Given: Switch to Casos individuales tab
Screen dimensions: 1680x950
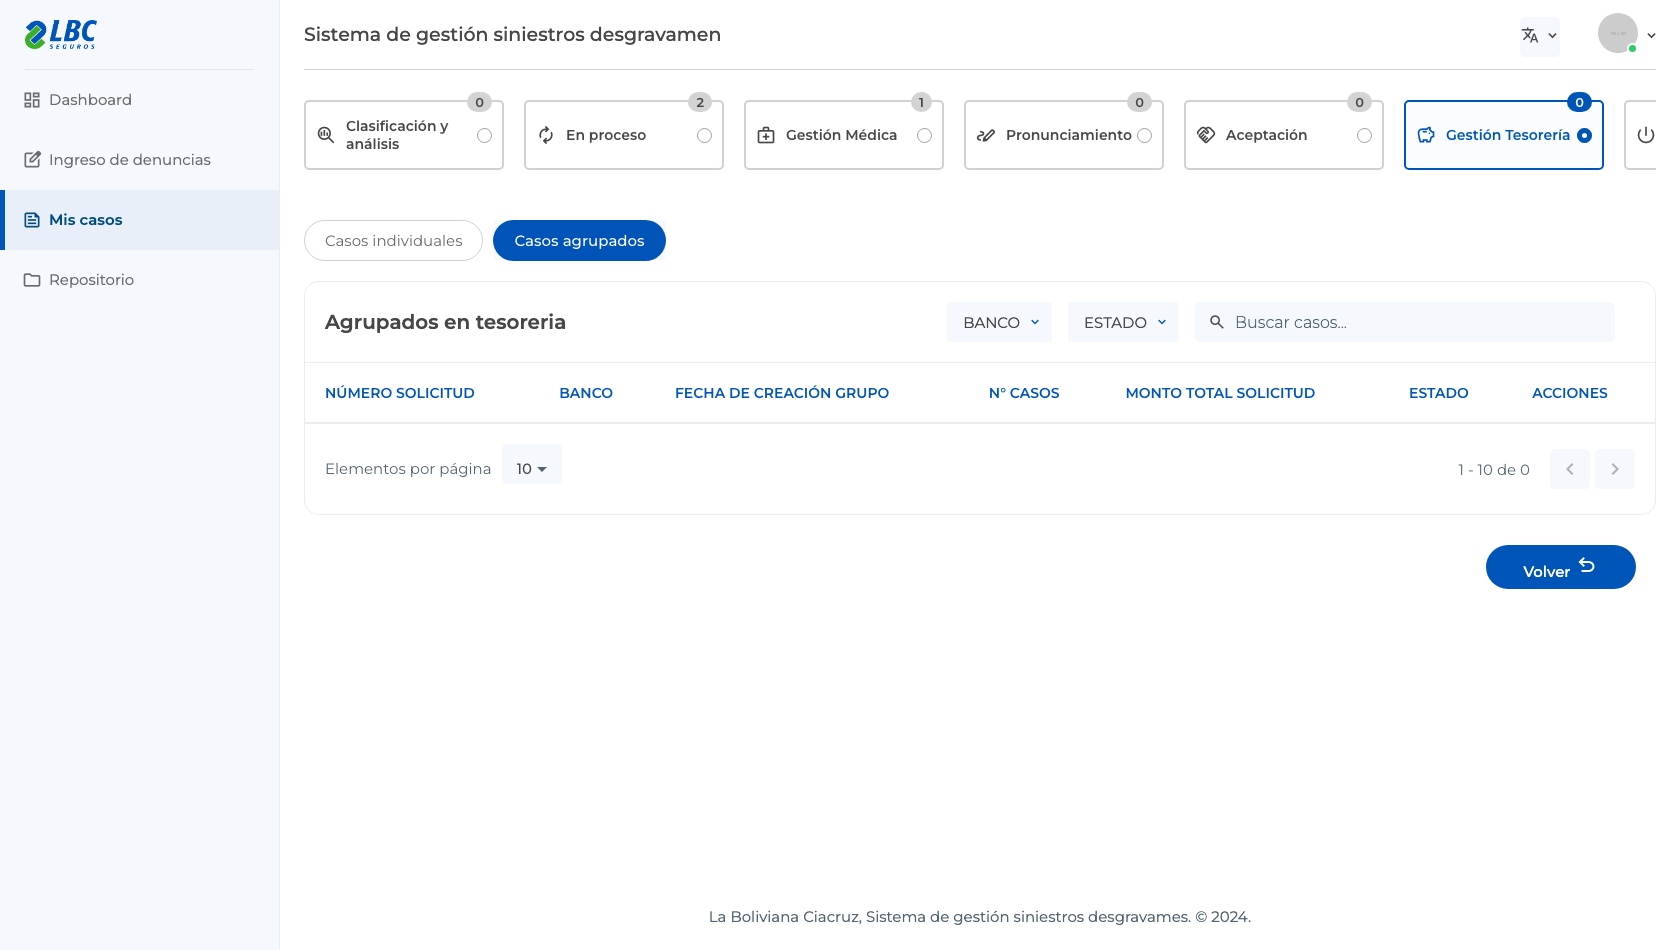Looking at the screenshot, I should tap(394, 241).
